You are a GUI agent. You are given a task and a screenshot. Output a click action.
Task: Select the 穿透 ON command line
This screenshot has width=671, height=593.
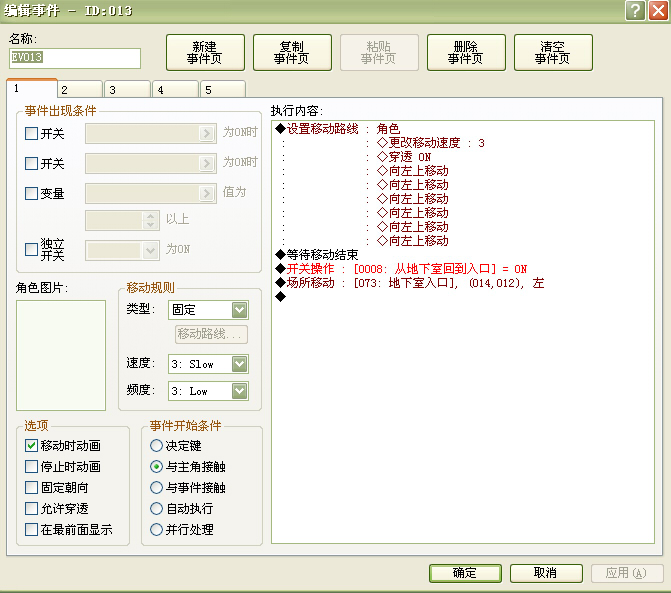[x=404, y=157]
